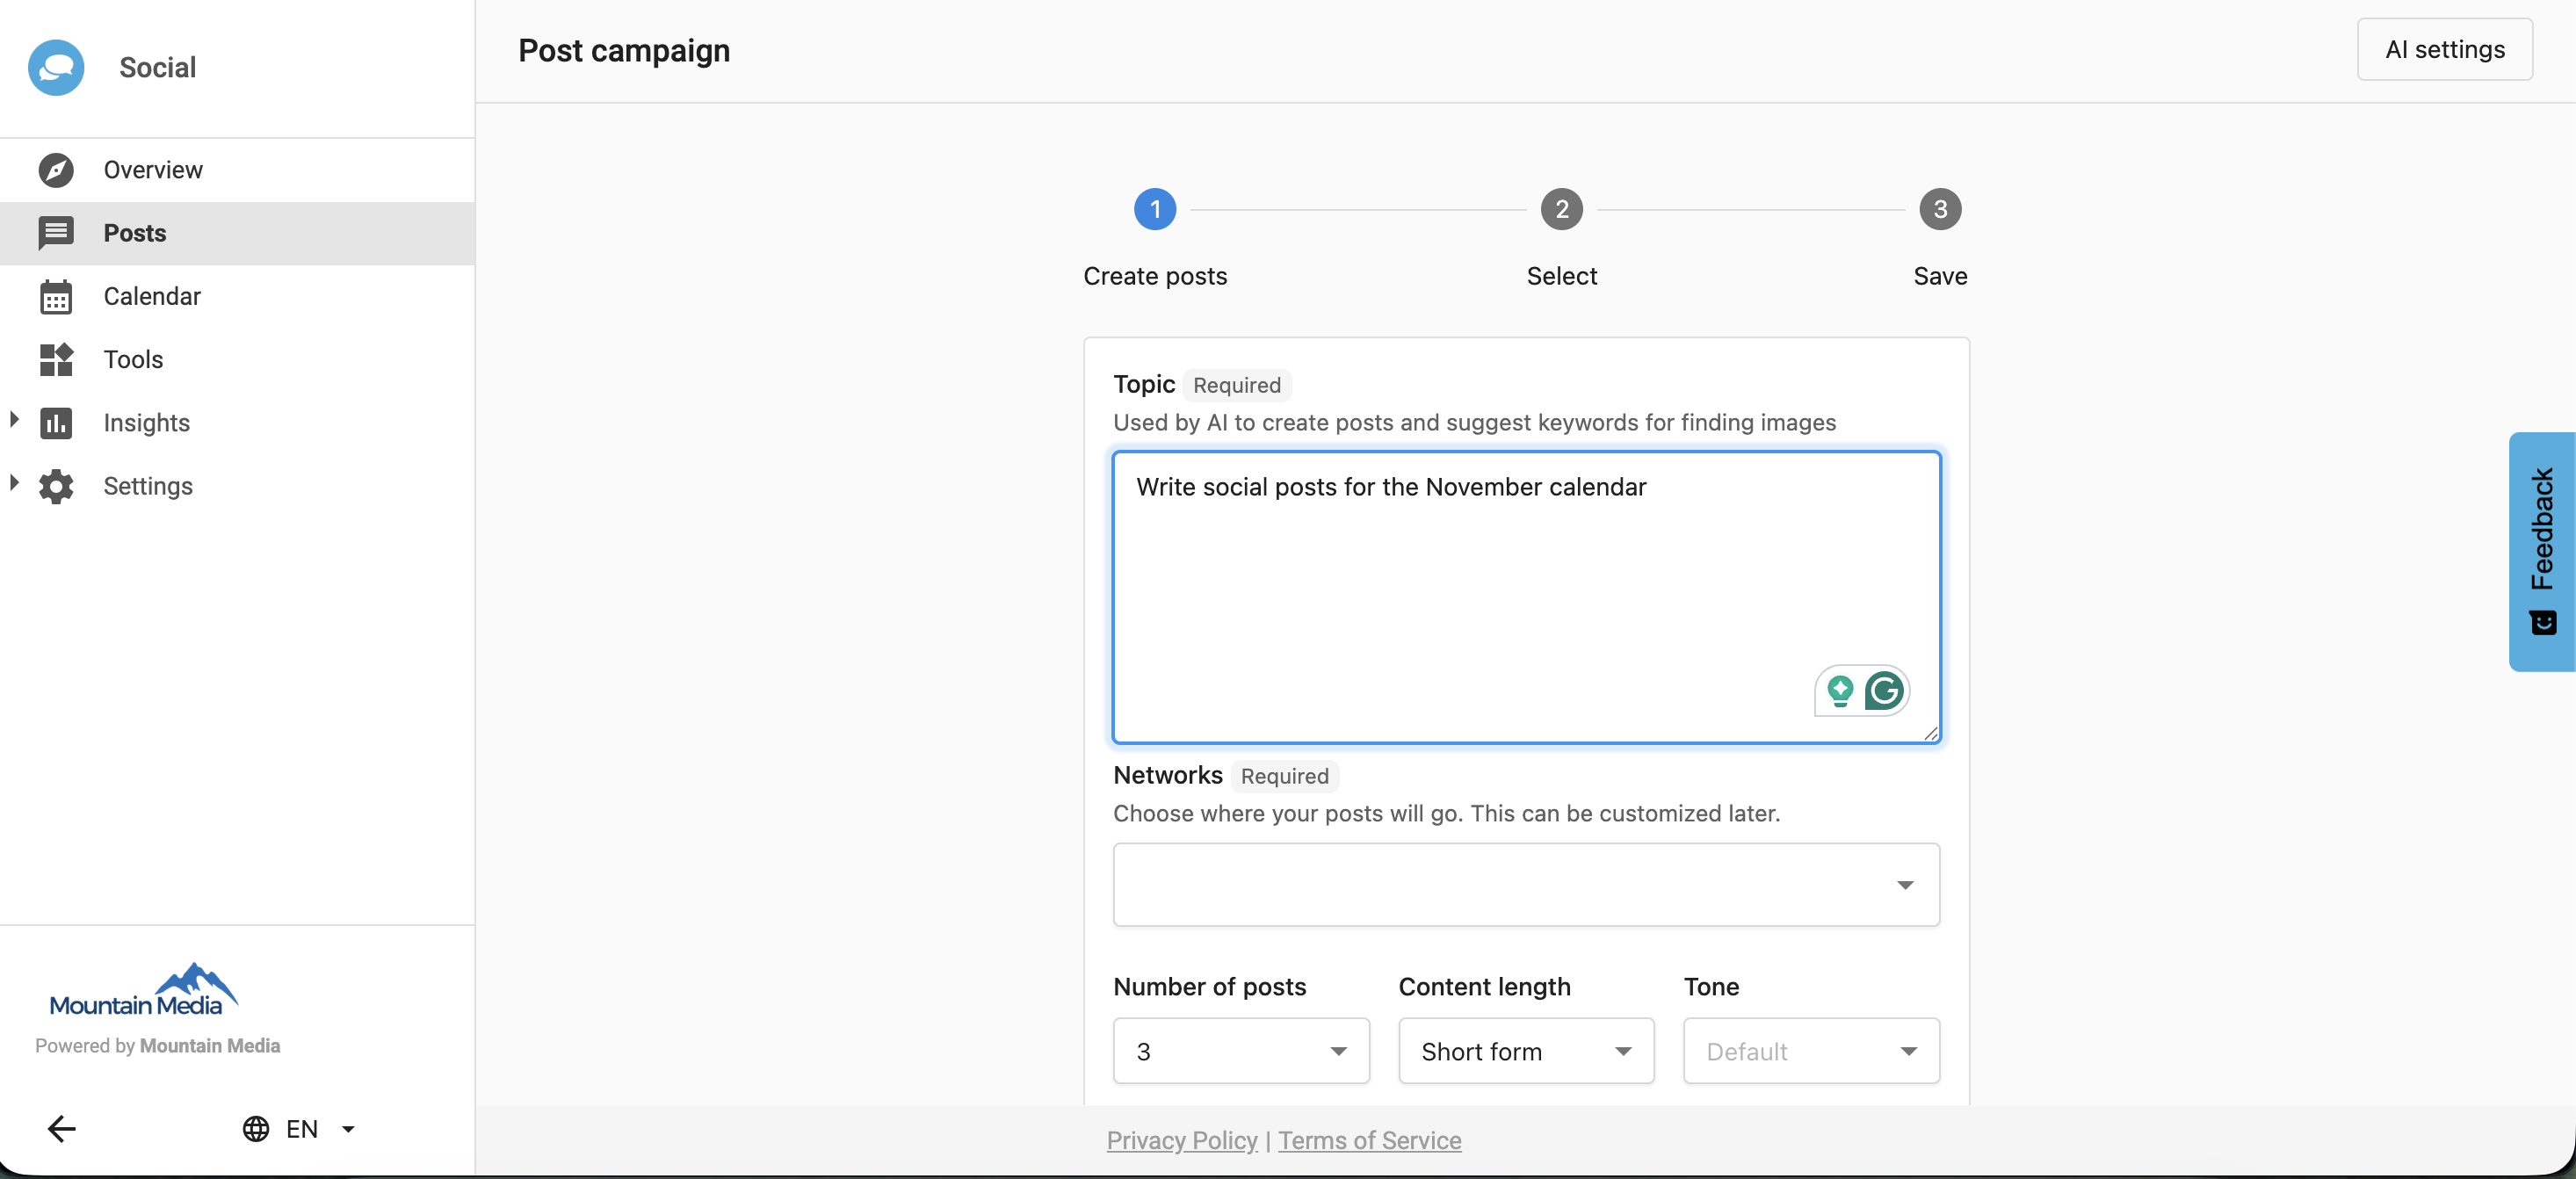The image size is (2576, 1179).
Task: Expand the Settings menu arrow
Action: pos(14,484)
